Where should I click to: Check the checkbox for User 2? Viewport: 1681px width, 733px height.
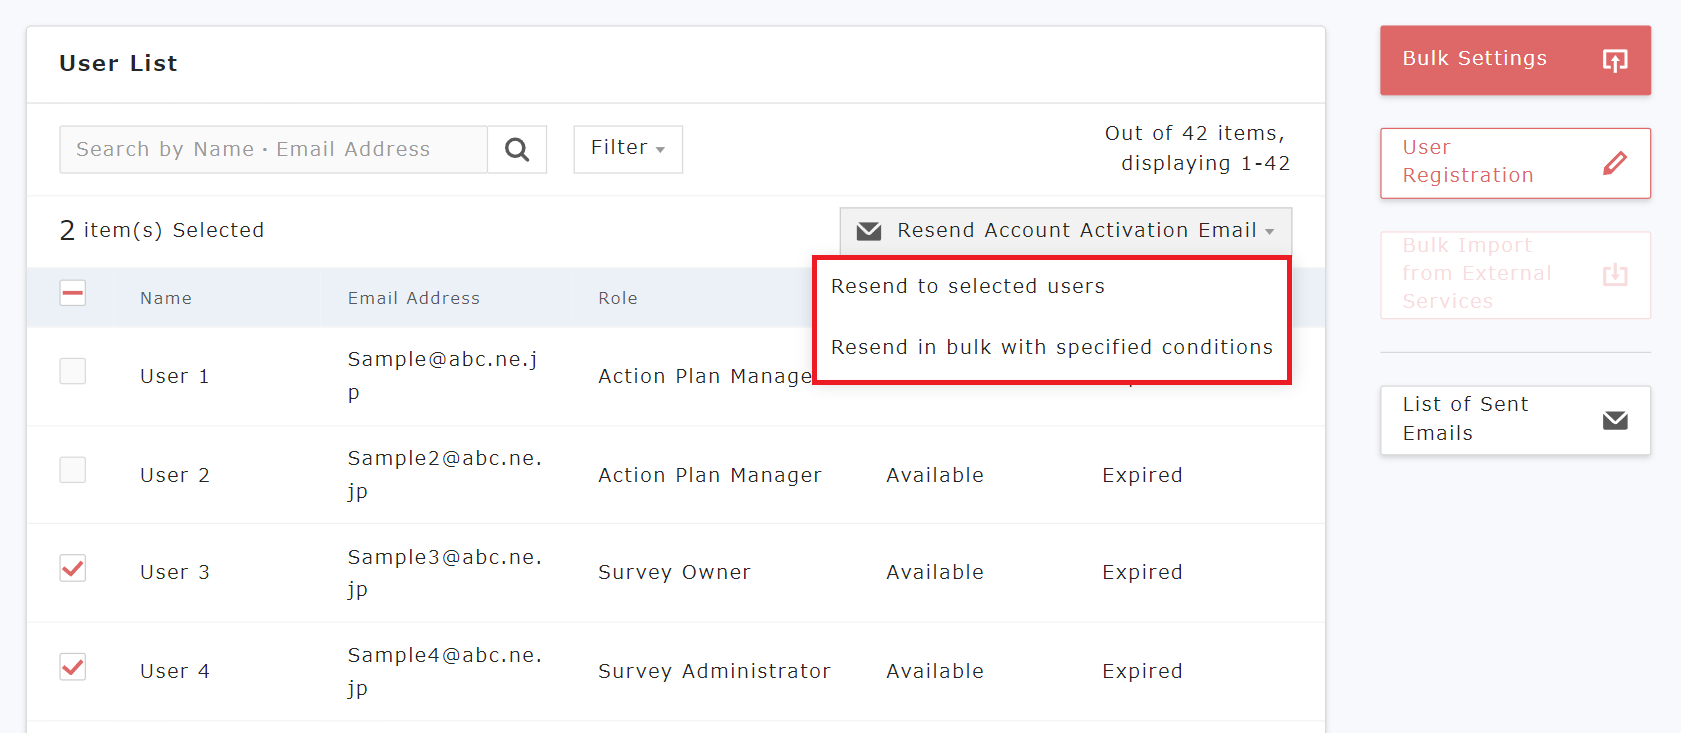tap(73, 470)
